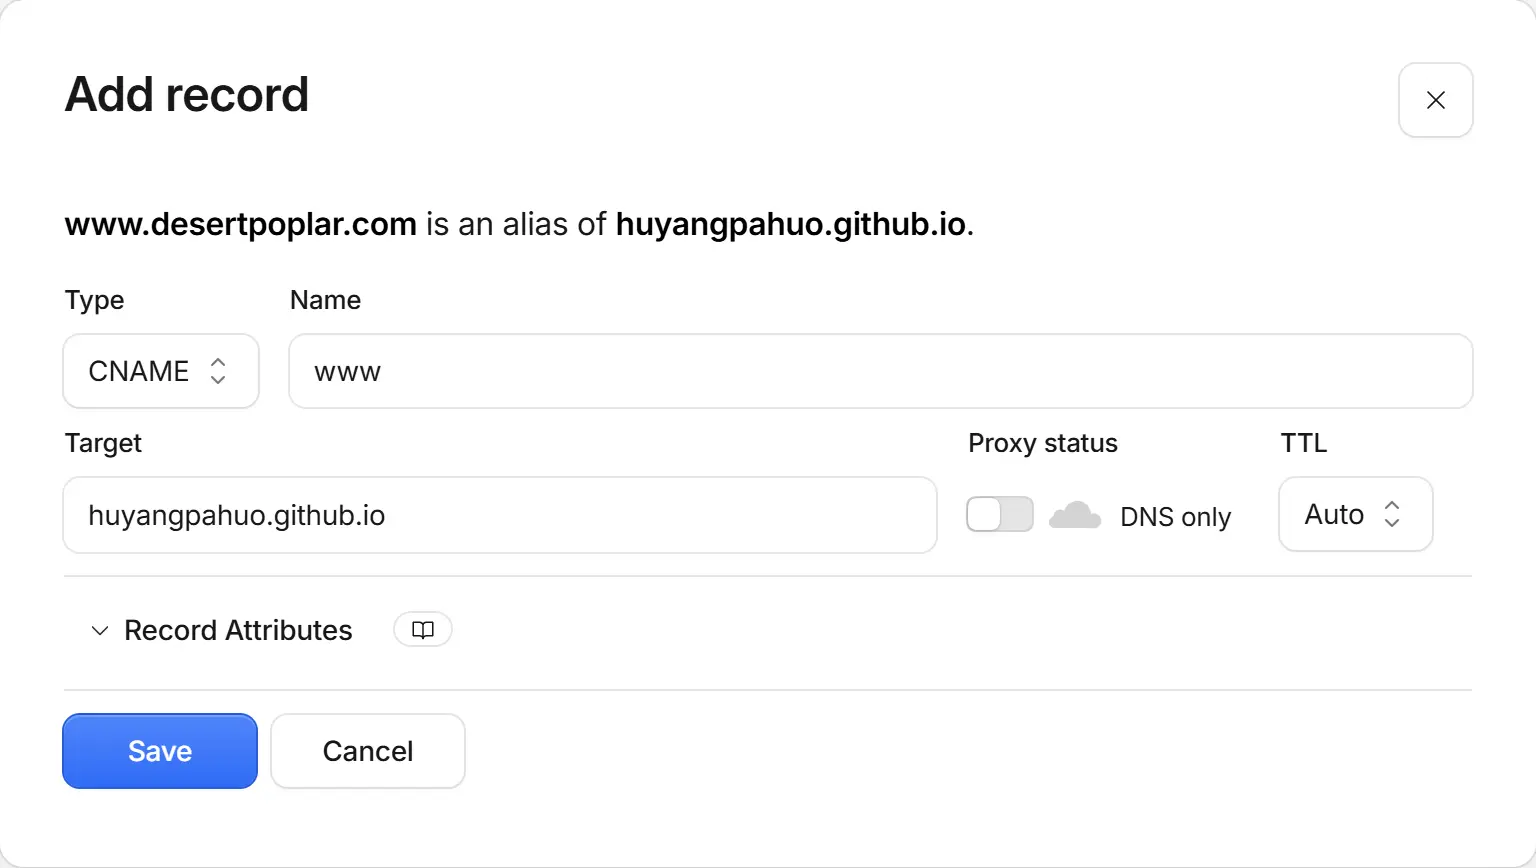Image resolution: width=1536 pixels, height=868 pixels.
Task: Cancel adding the record
Action: (x=368, y=751)
